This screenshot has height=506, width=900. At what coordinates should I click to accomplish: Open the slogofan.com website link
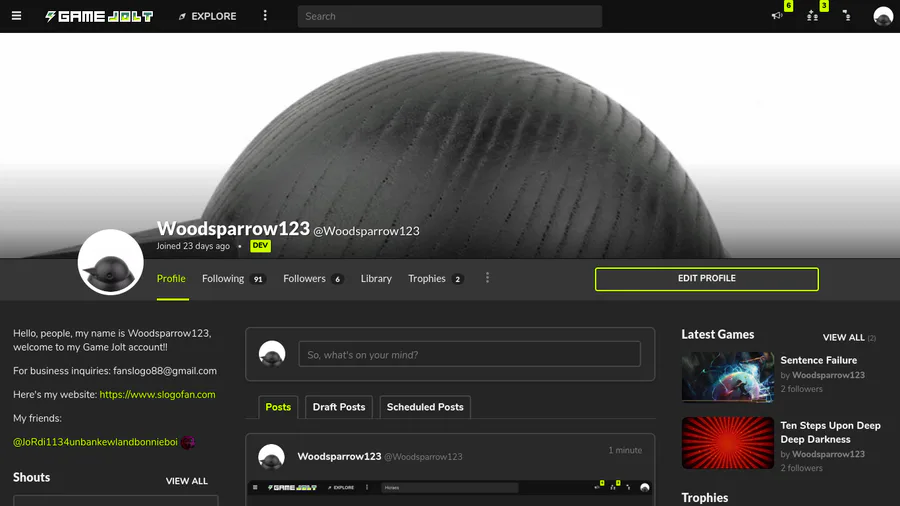pos(157,395)
